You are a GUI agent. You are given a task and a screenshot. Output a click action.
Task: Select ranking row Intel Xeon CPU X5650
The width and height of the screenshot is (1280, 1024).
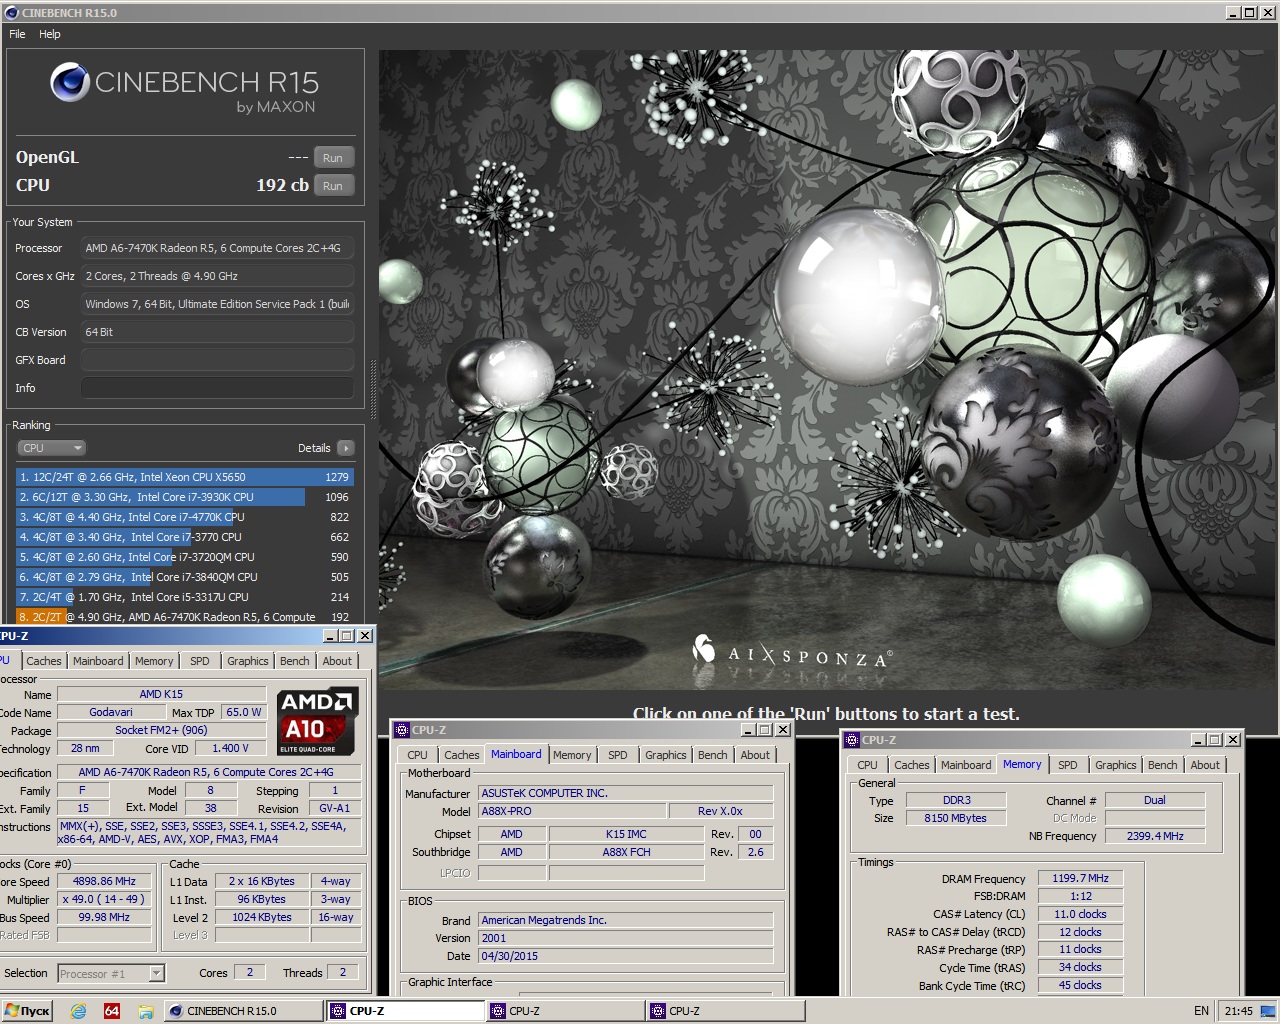tap(185, 477)
